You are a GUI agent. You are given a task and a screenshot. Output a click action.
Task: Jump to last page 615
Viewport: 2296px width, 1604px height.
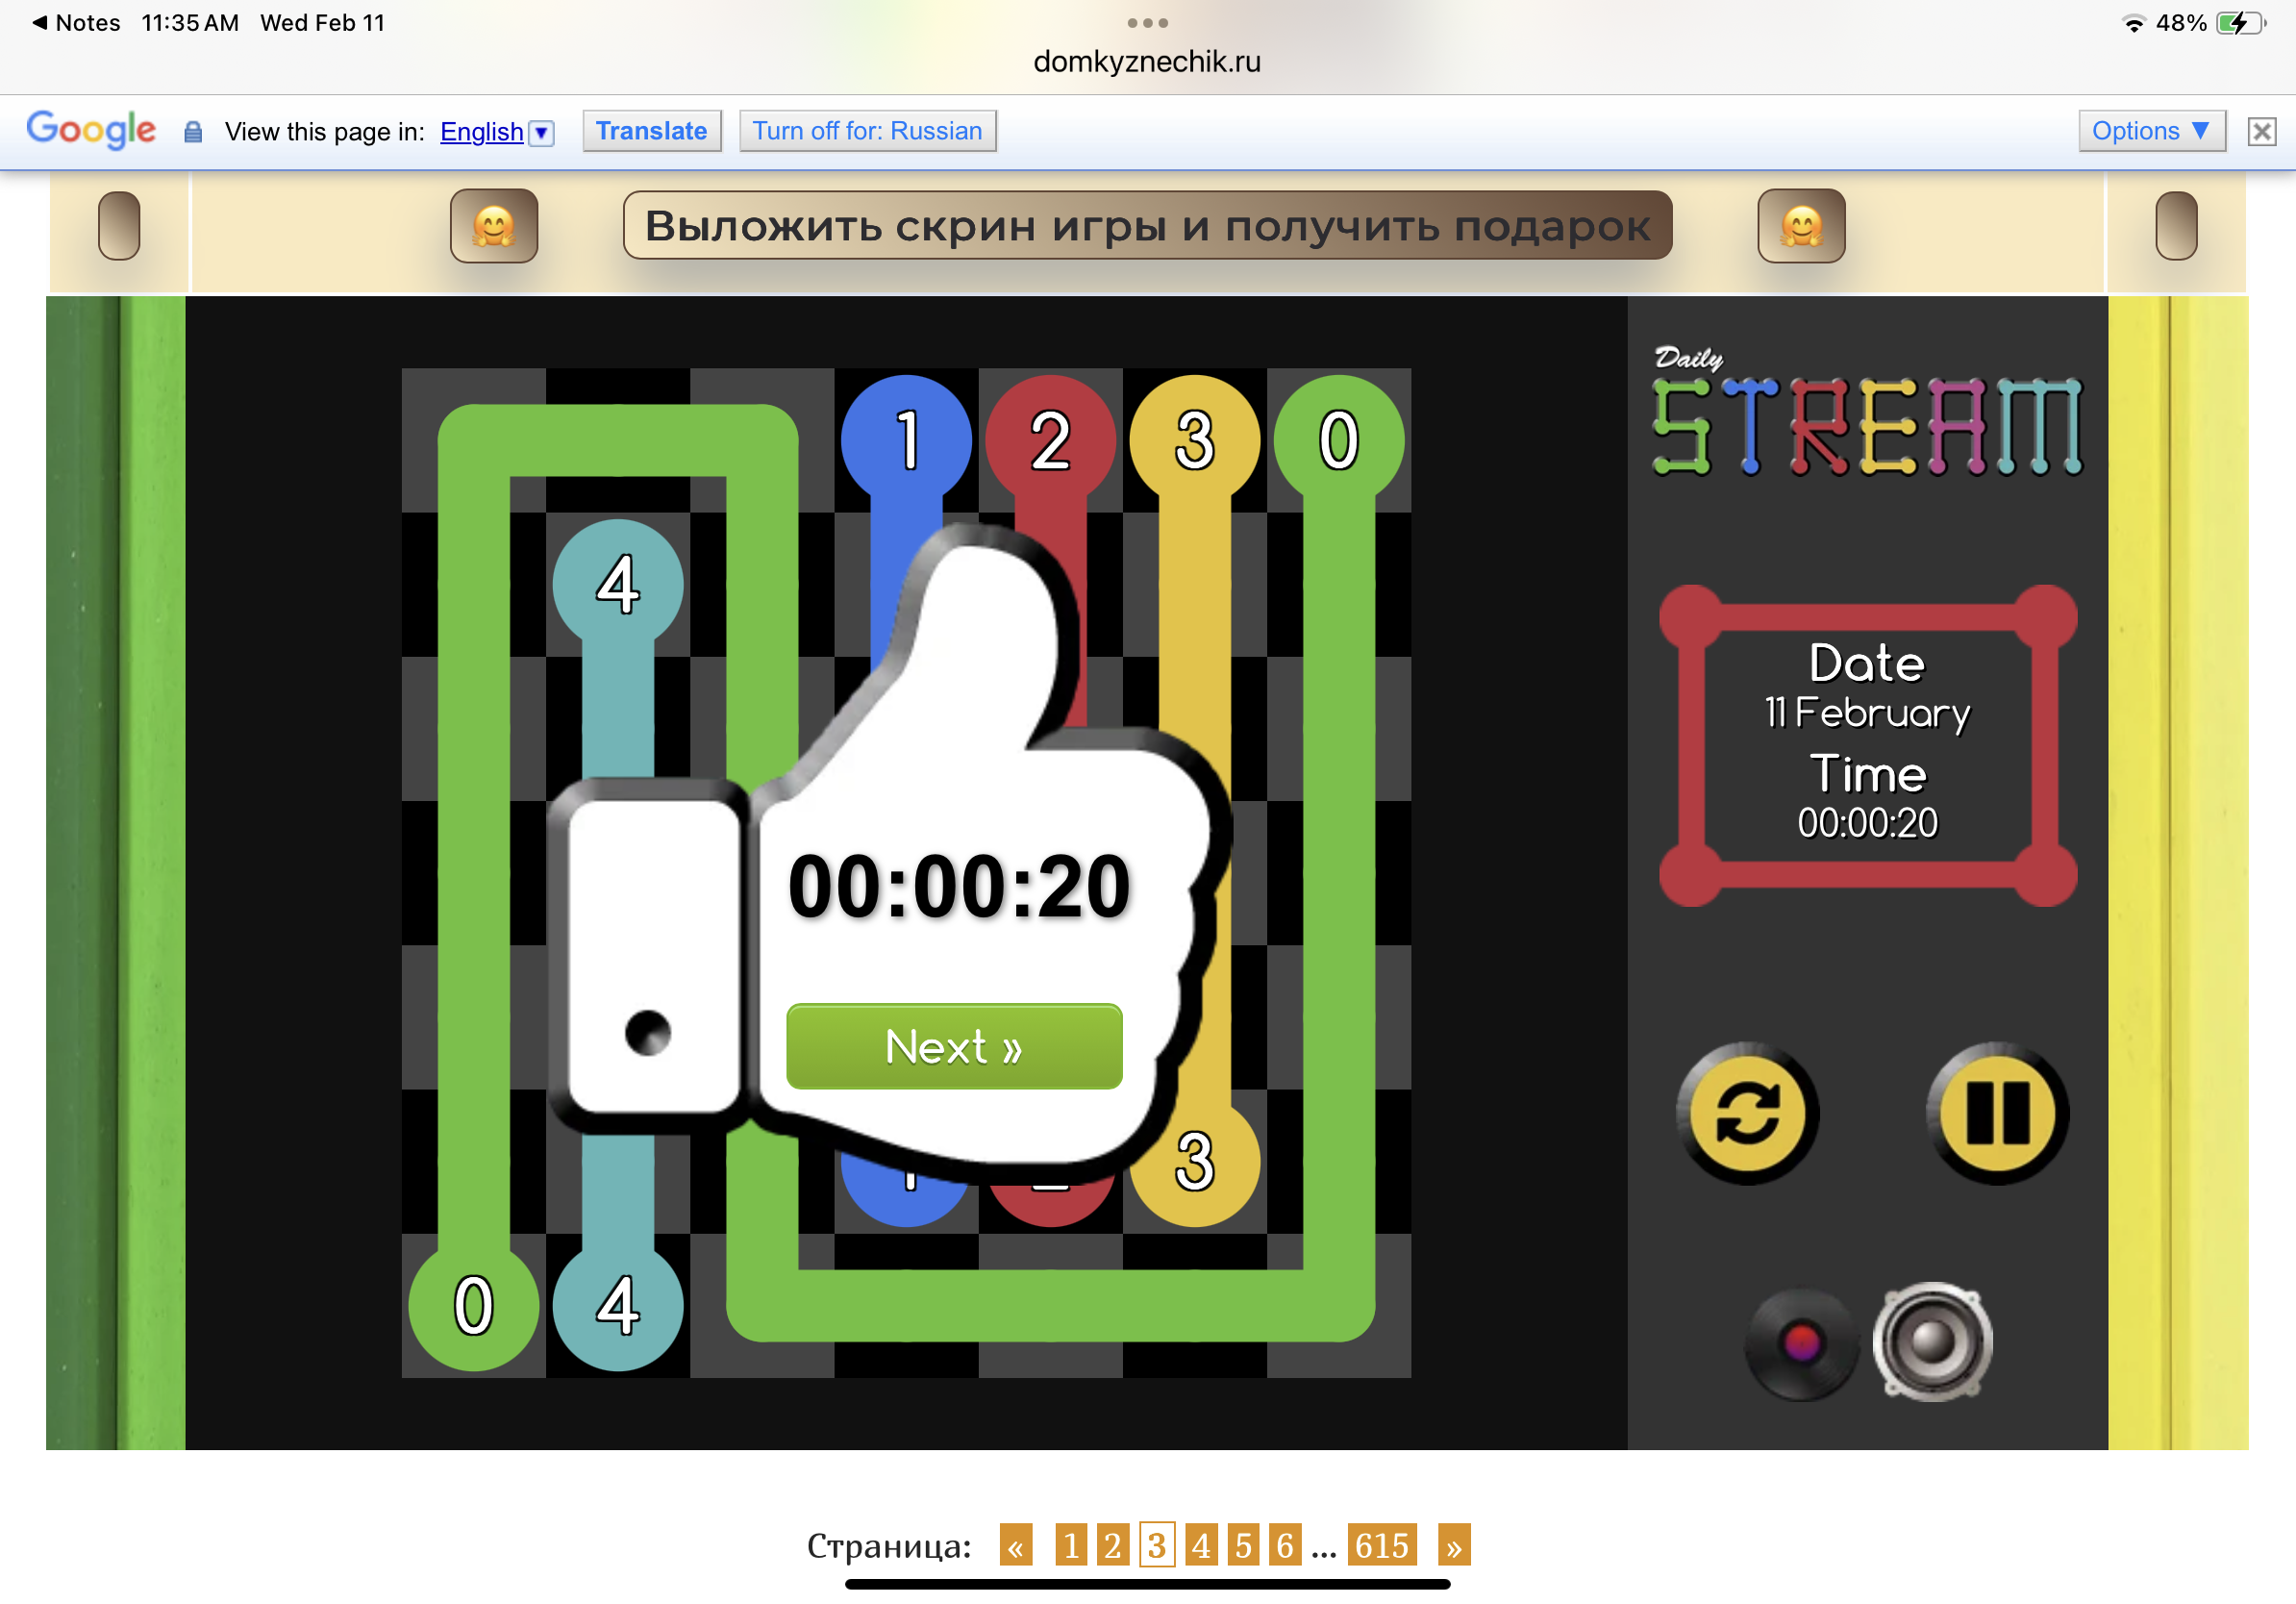pos(1381,1545)
